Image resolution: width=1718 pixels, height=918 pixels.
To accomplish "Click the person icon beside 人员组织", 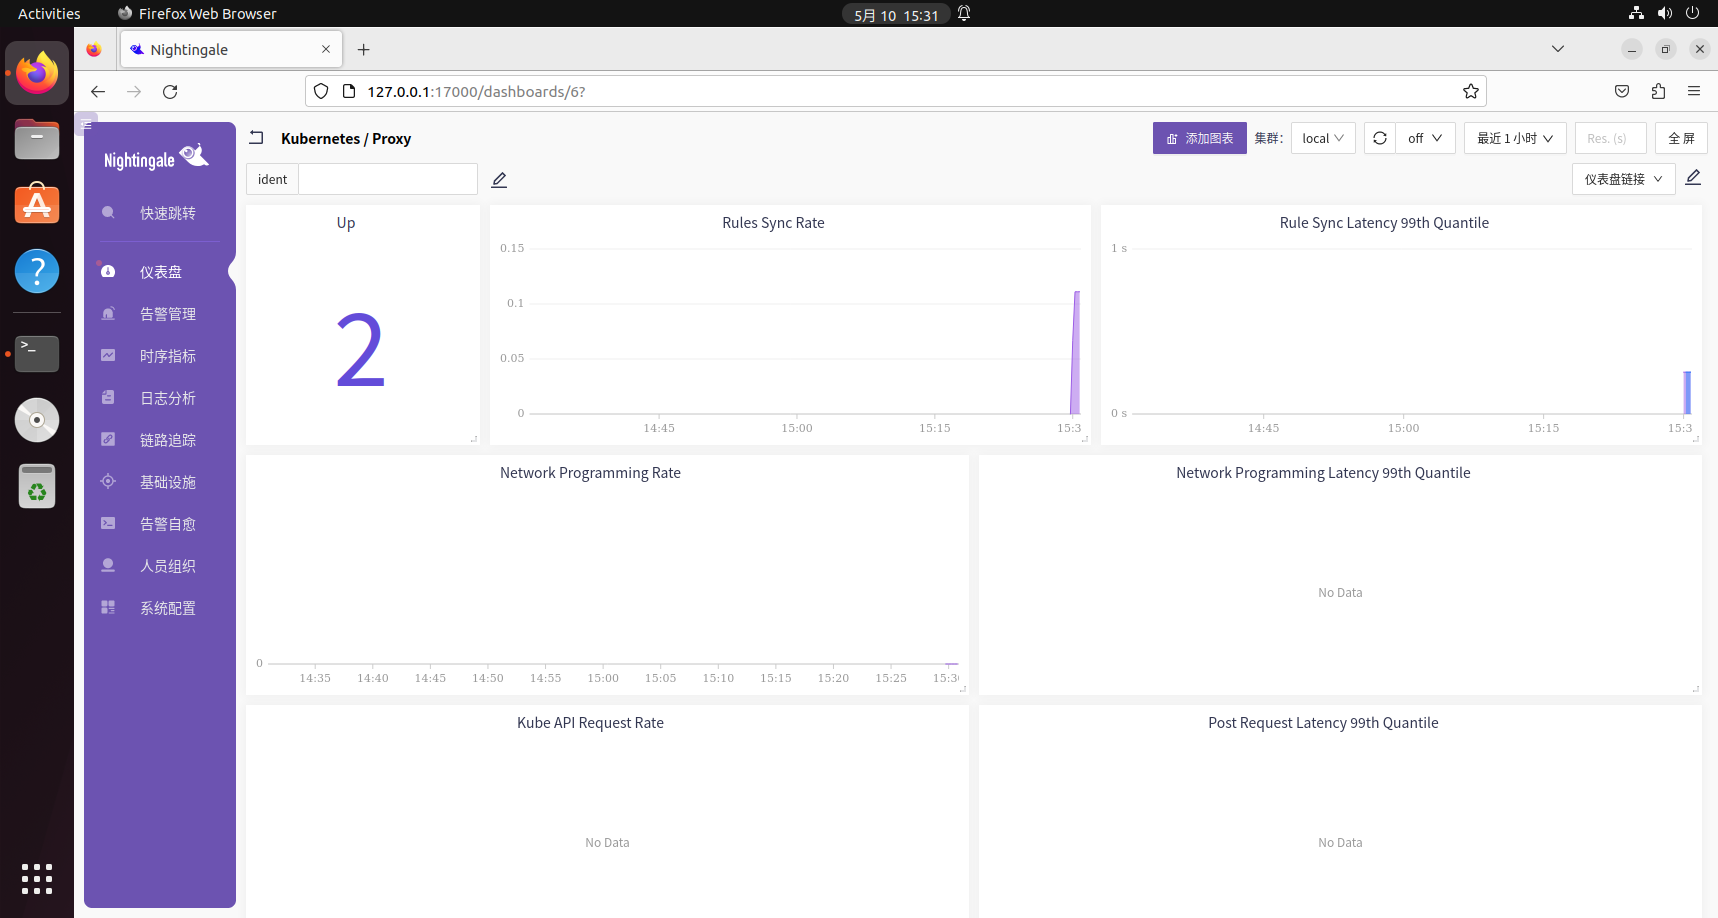I will tap(108, 565).
